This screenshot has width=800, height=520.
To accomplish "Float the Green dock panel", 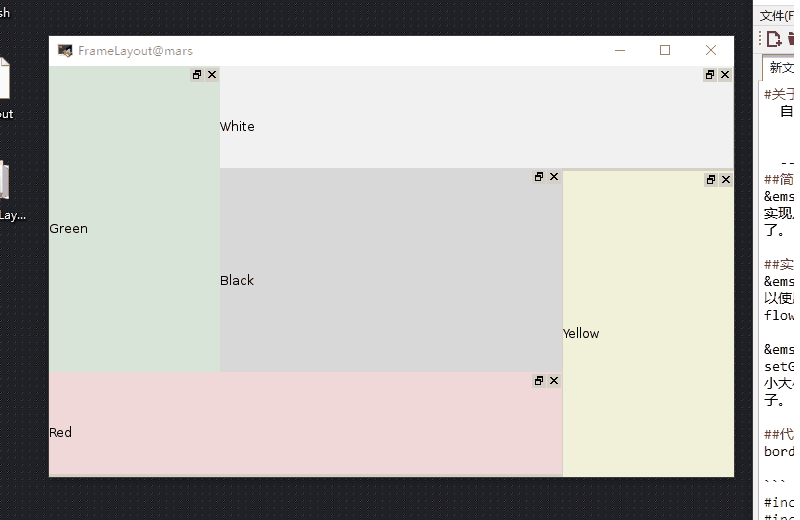I will pyautogui.click(x=197, y=75).
